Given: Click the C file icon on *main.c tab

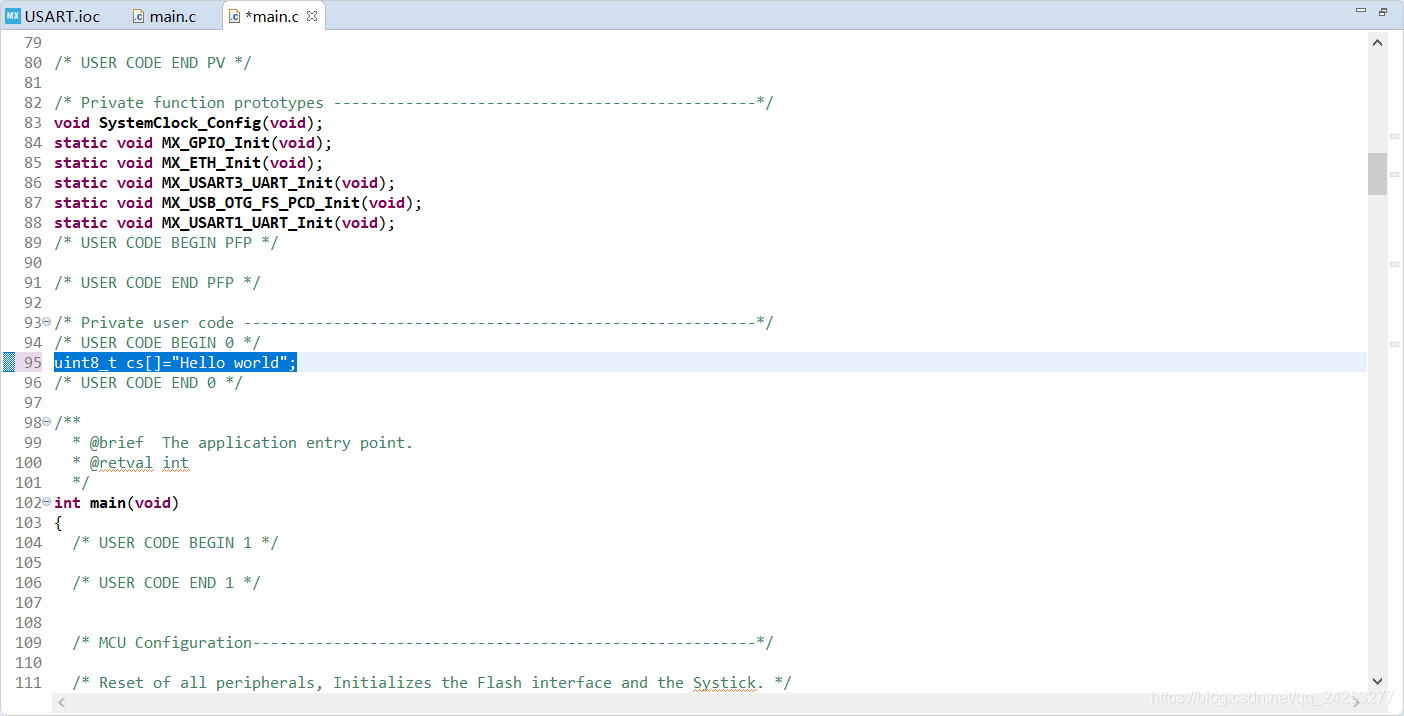Looking at the screenshot, I should point(234,16).
